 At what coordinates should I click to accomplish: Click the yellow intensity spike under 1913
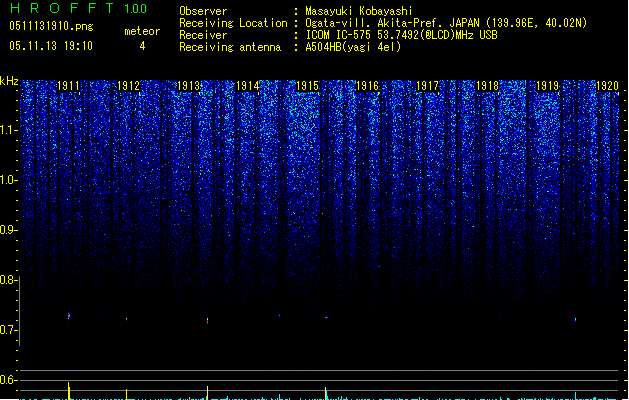pyautogui.click(x=207, y=393)
